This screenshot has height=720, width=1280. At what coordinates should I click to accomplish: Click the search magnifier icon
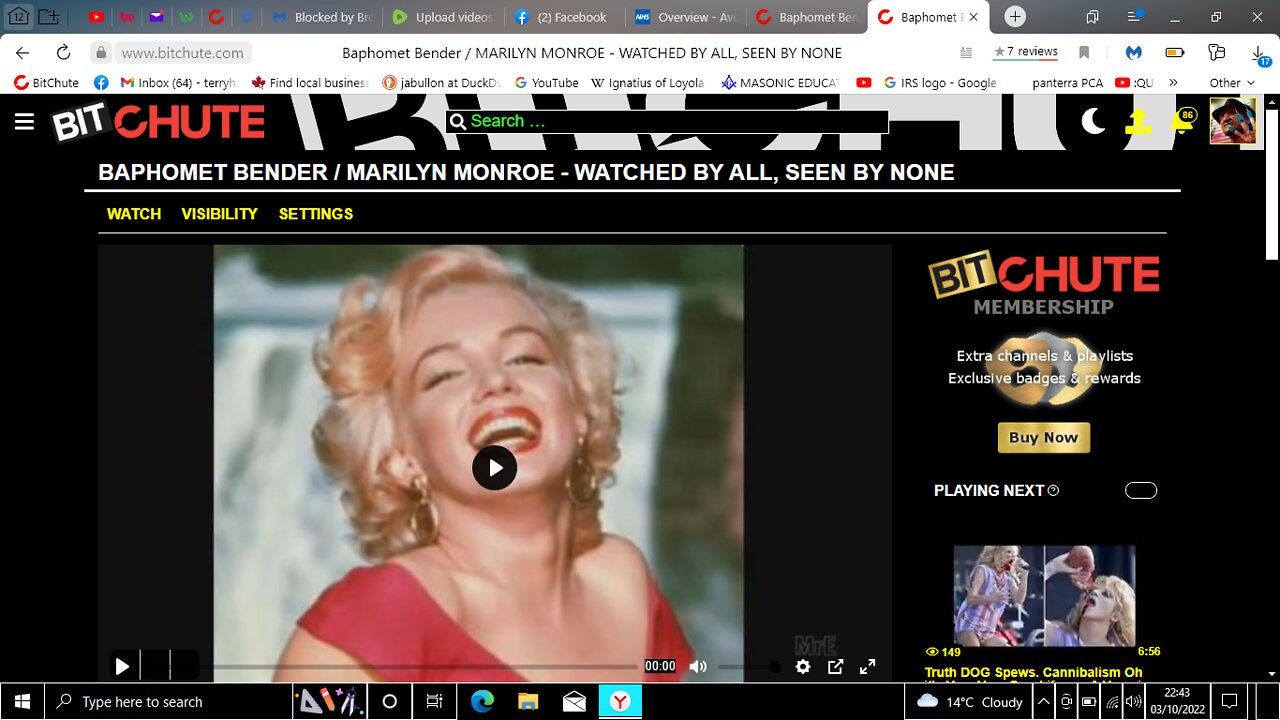458,121
